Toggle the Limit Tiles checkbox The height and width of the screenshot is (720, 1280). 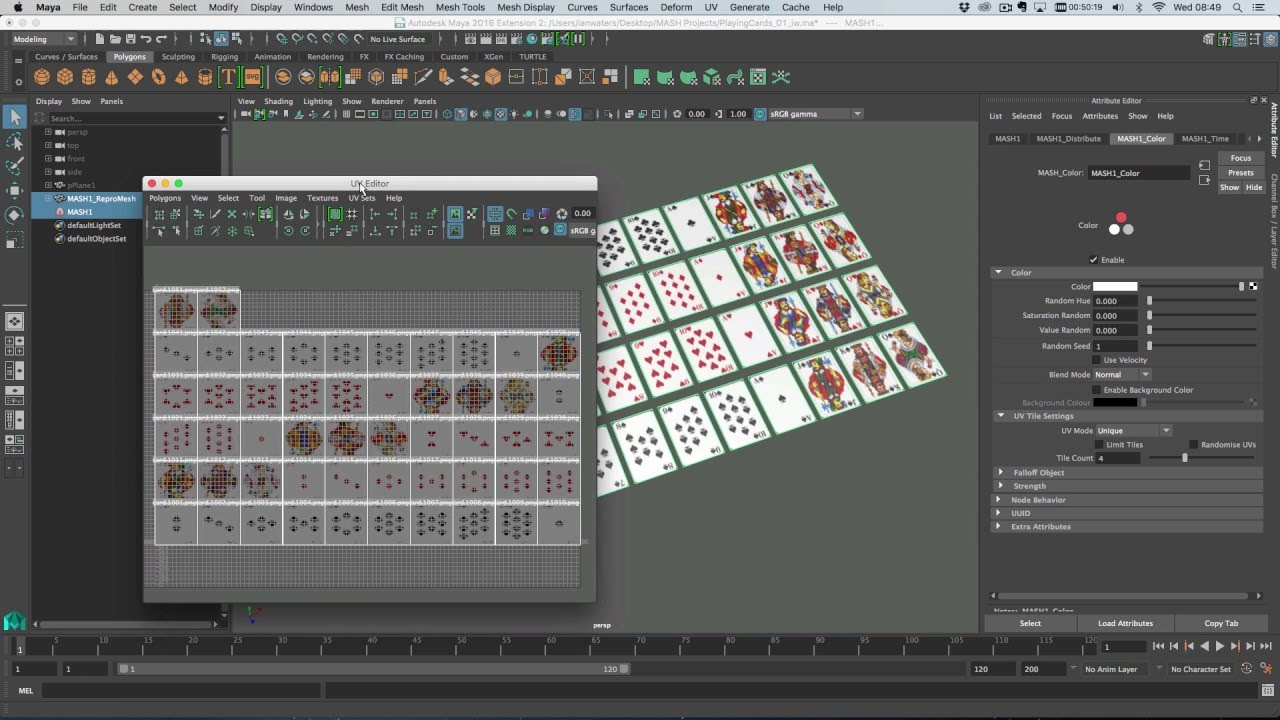point(1100,445)
